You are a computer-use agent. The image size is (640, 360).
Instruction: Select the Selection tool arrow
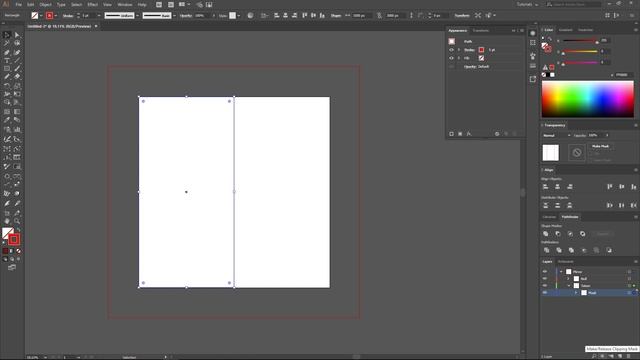[7, 35]
